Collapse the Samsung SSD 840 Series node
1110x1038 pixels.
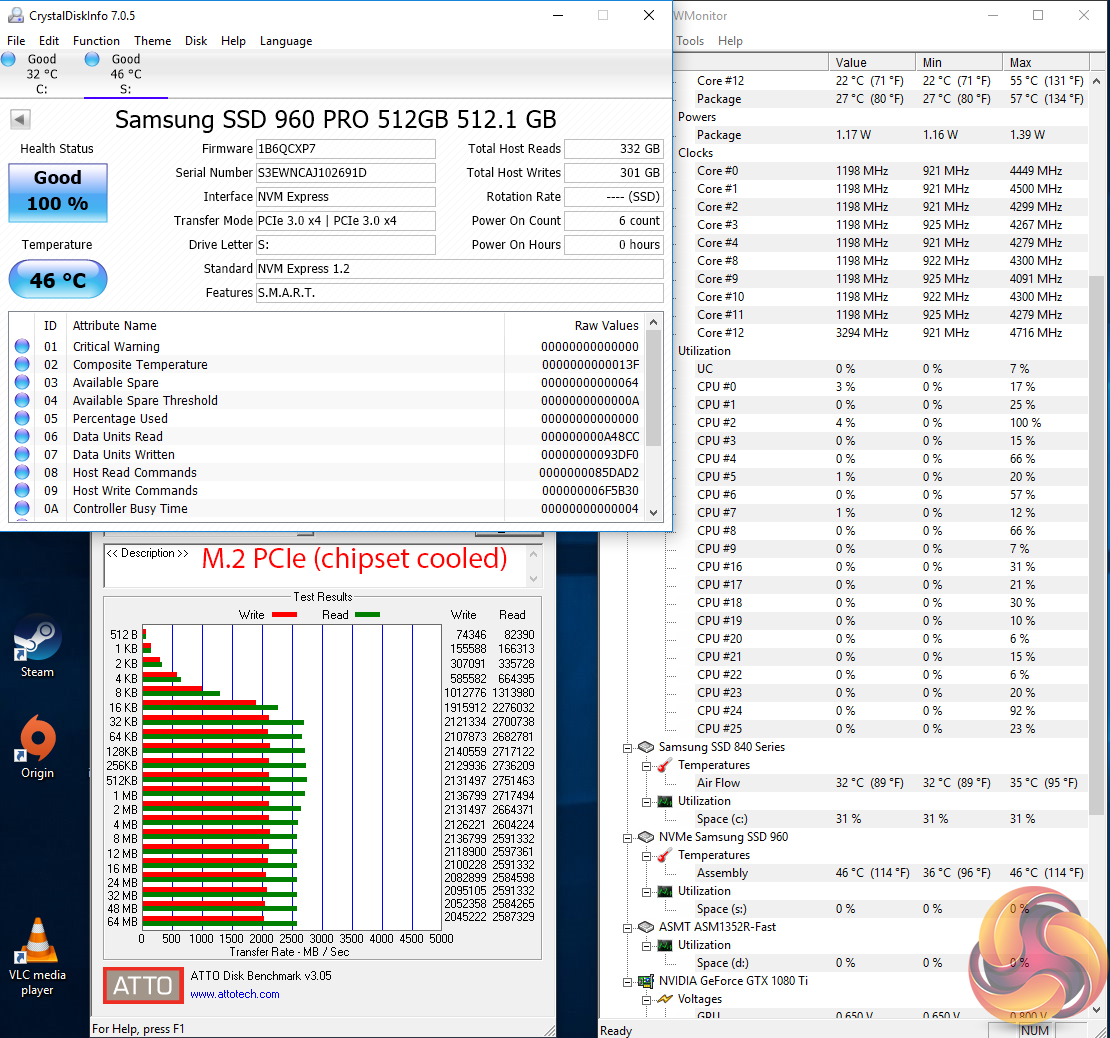[627, 748]
